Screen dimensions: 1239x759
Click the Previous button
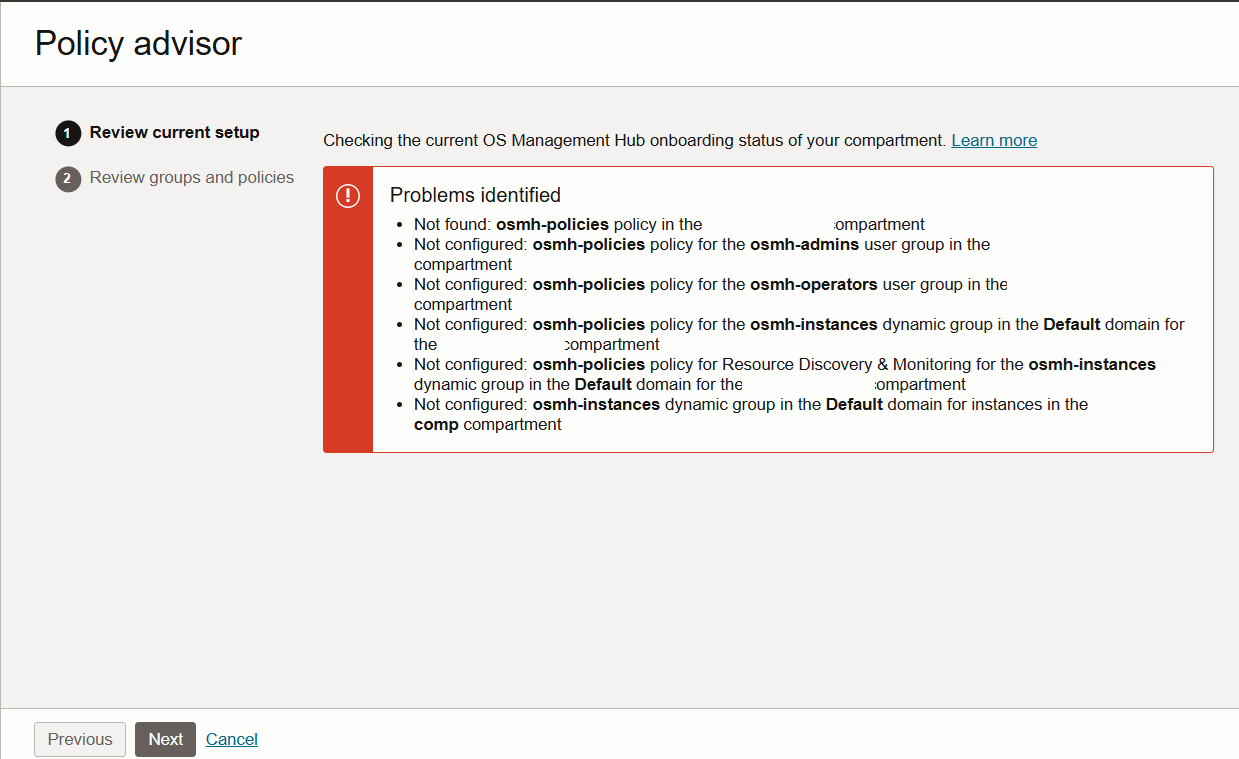(80, 739)
